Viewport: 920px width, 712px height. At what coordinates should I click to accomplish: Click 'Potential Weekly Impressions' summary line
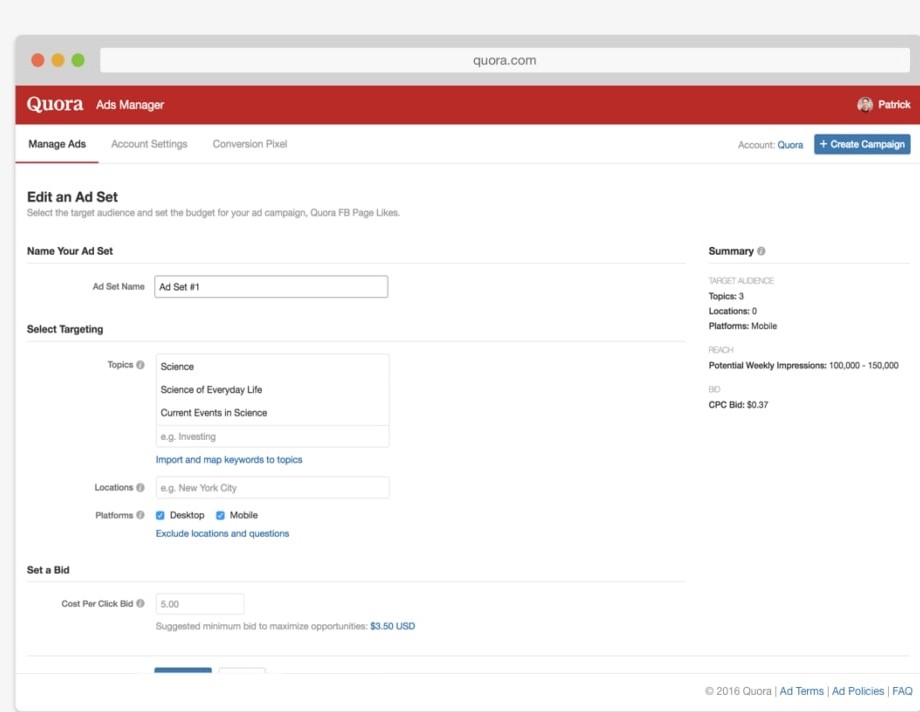(x=803, y=365)
